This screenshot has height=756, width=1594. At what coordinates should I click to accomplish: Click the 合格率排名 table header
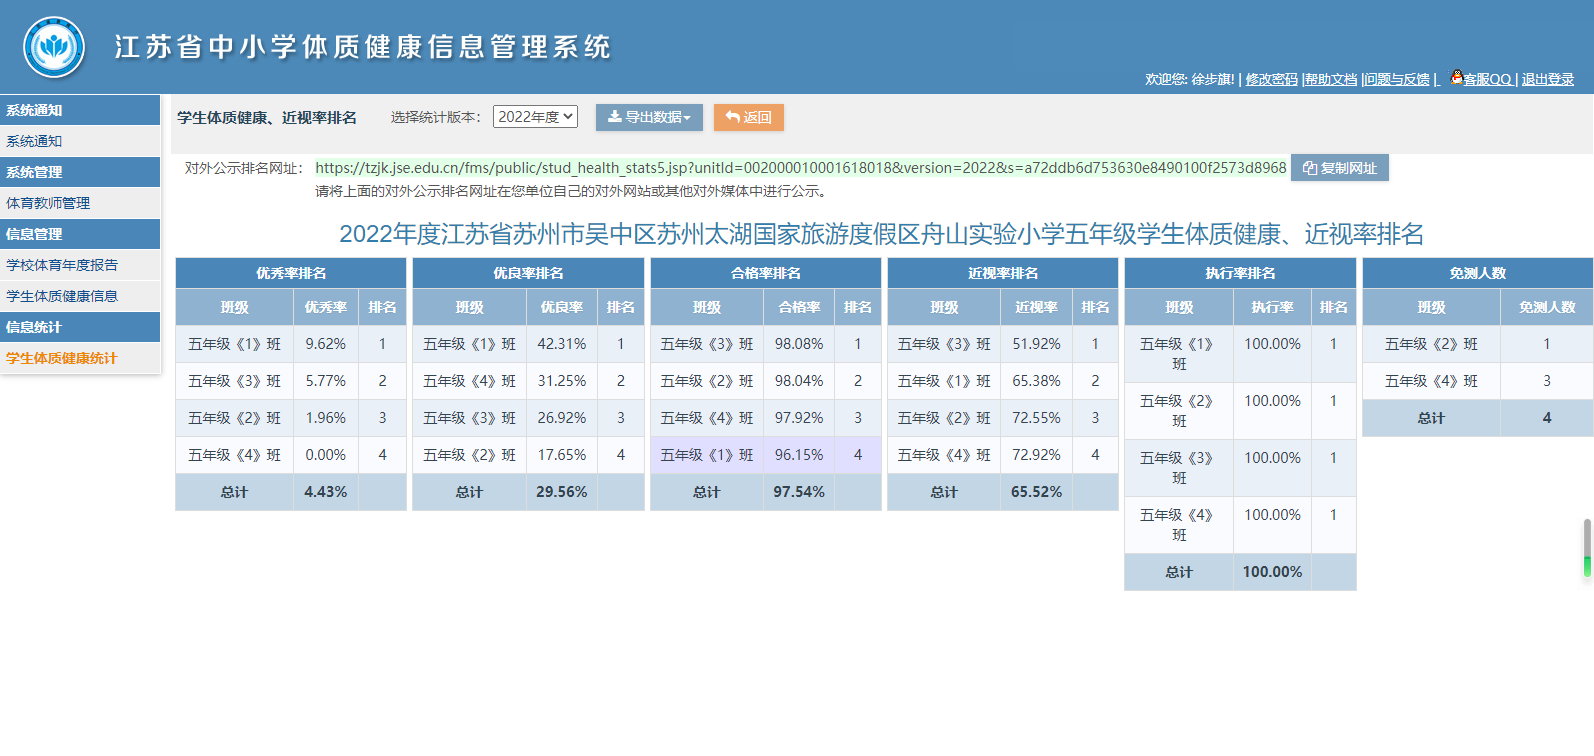point(766,273)
